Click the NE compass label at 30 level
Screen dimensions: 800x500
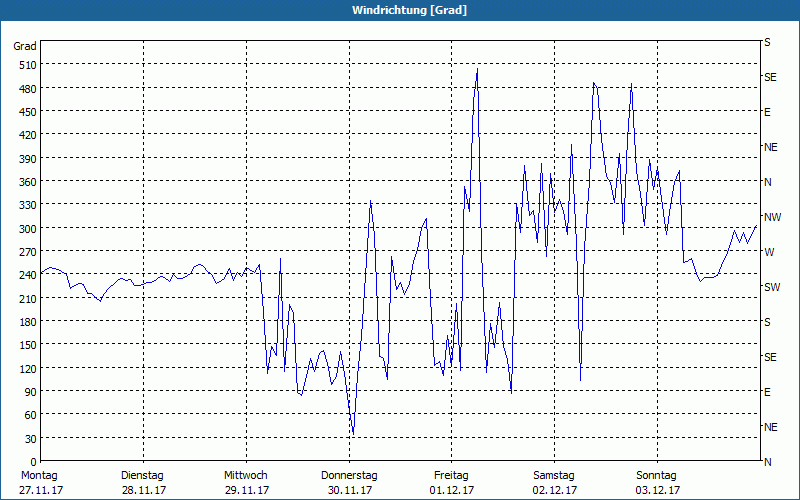click(771, 427)
